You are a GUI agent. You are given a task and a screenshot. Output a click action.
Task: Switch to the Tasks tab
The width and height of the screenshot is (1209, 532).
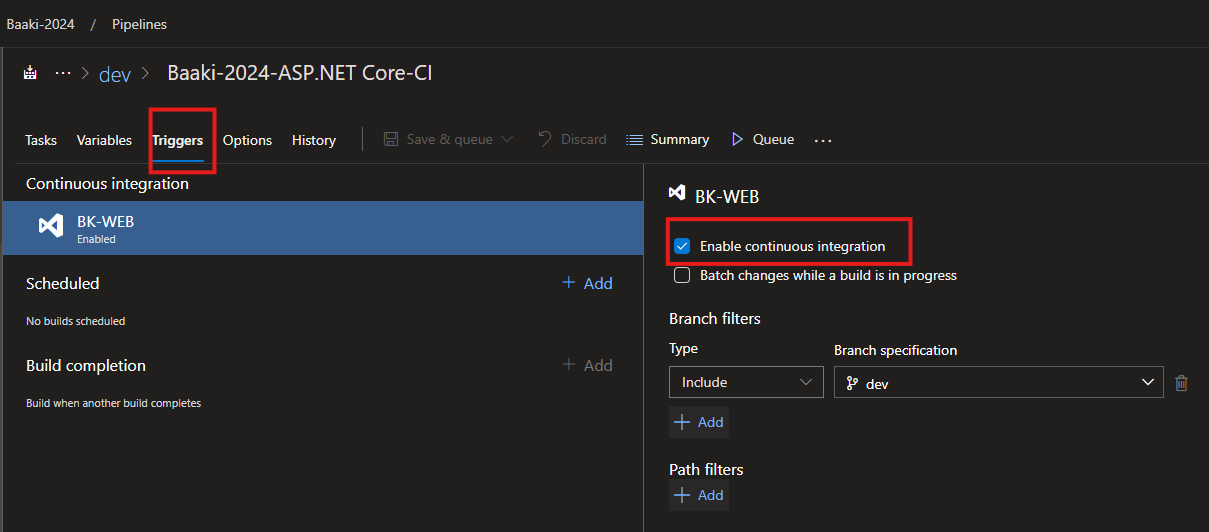coord(41,140)
